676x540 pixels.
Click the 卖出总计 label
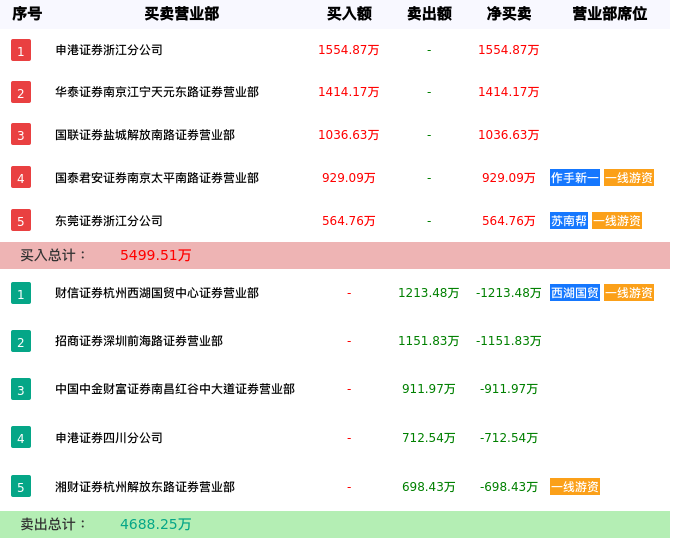[x=53, y=524]
